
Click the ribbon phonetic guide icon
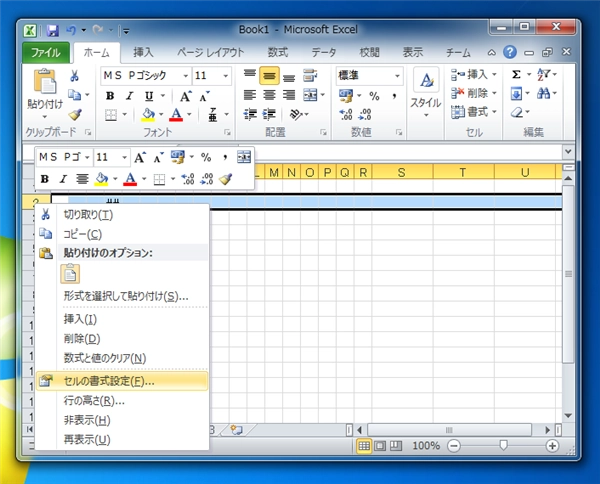point(213,114)
